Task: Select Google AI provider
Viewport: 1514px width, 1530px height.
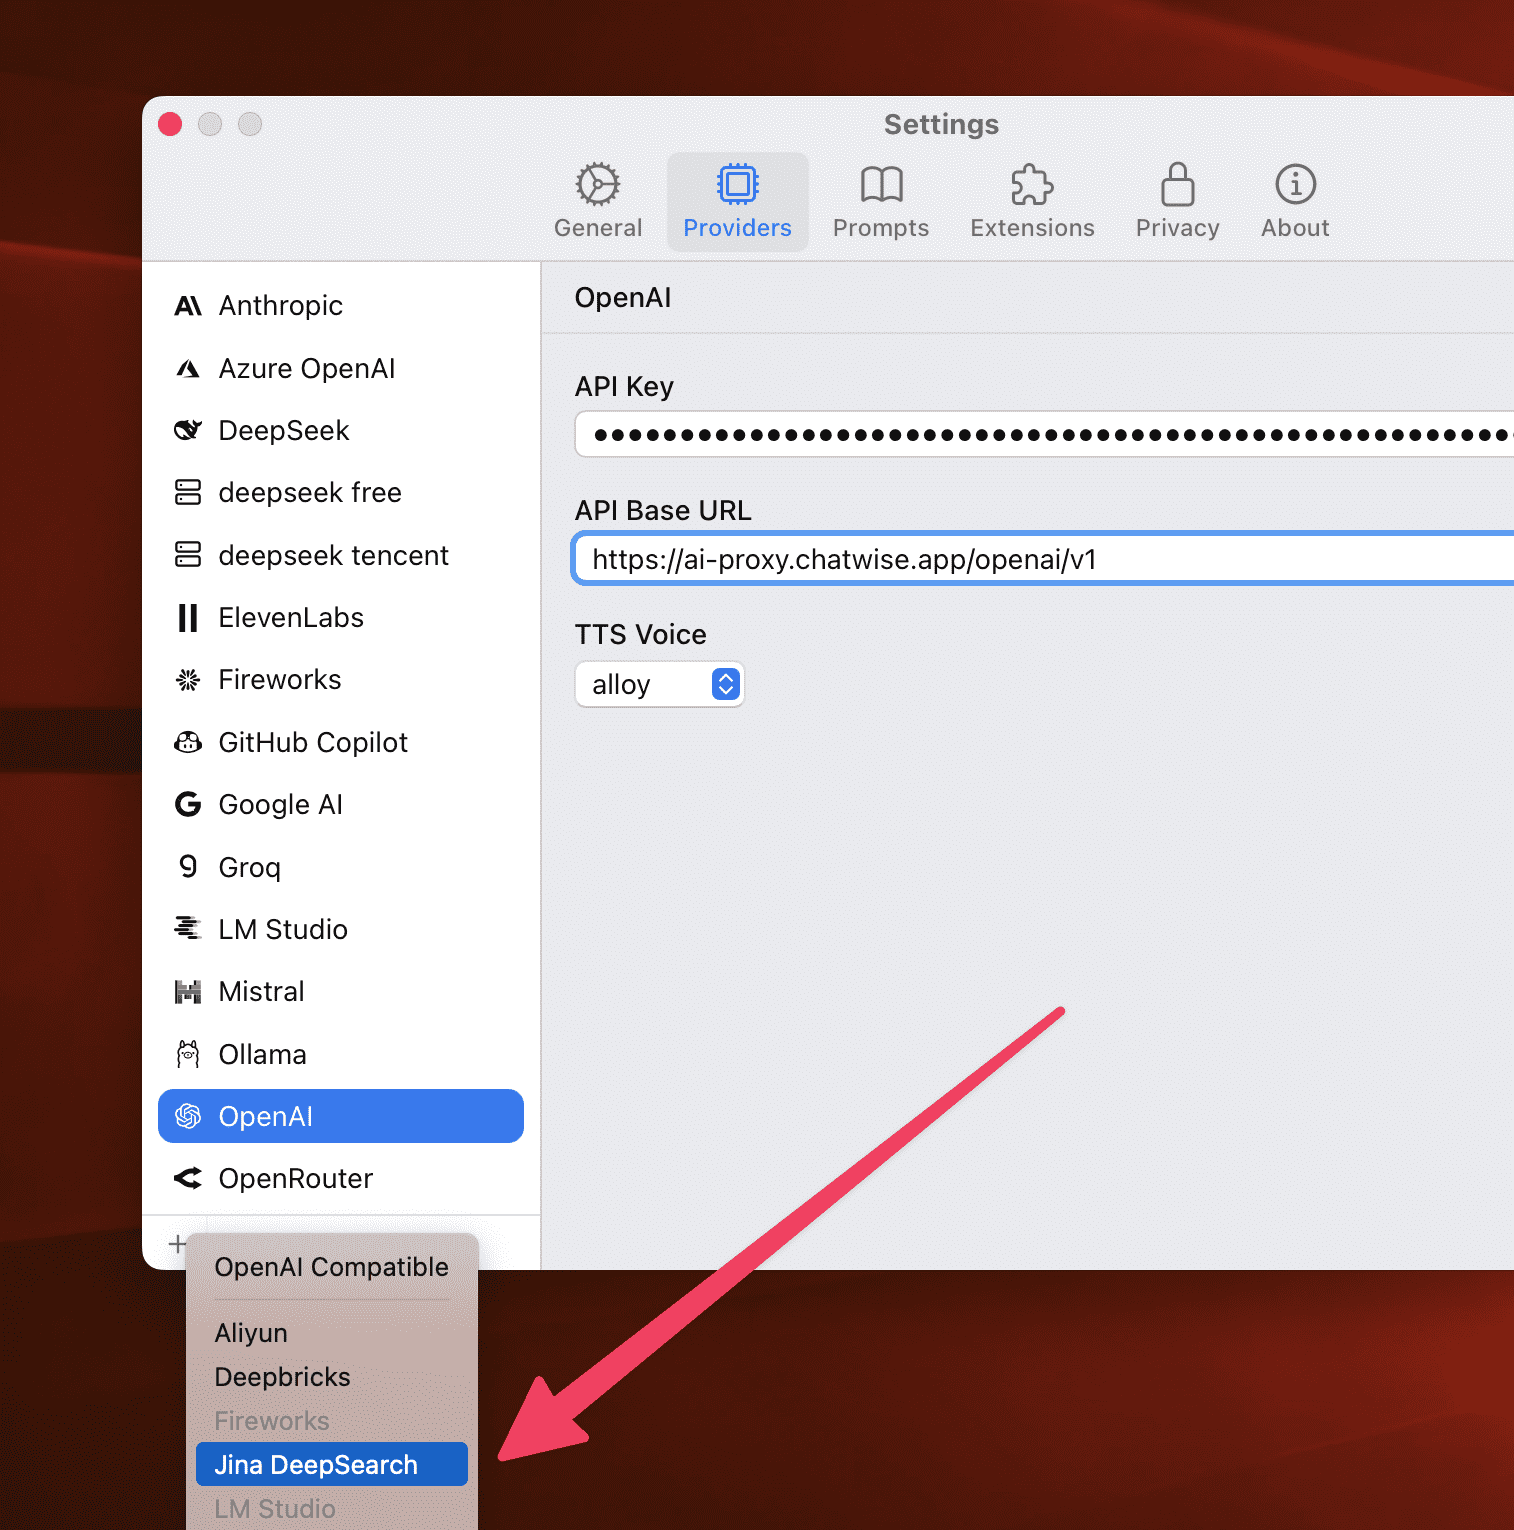Action: pos(341,804)
